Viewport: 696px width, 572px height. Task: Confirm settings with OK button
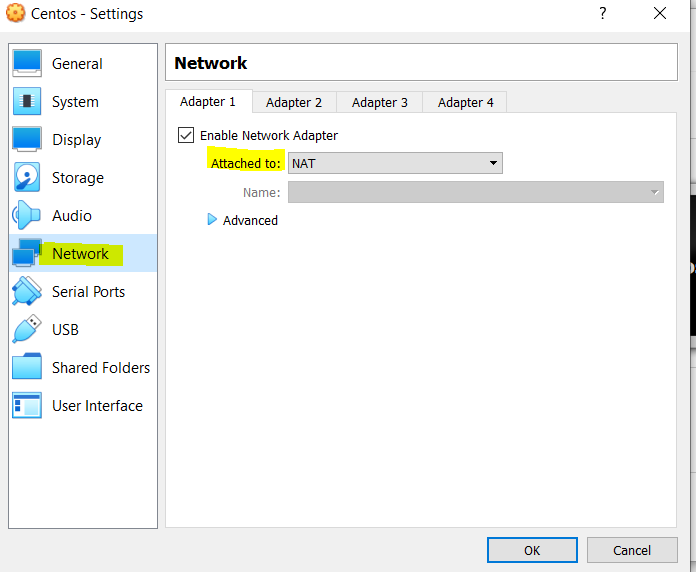[x=532, y=550]
